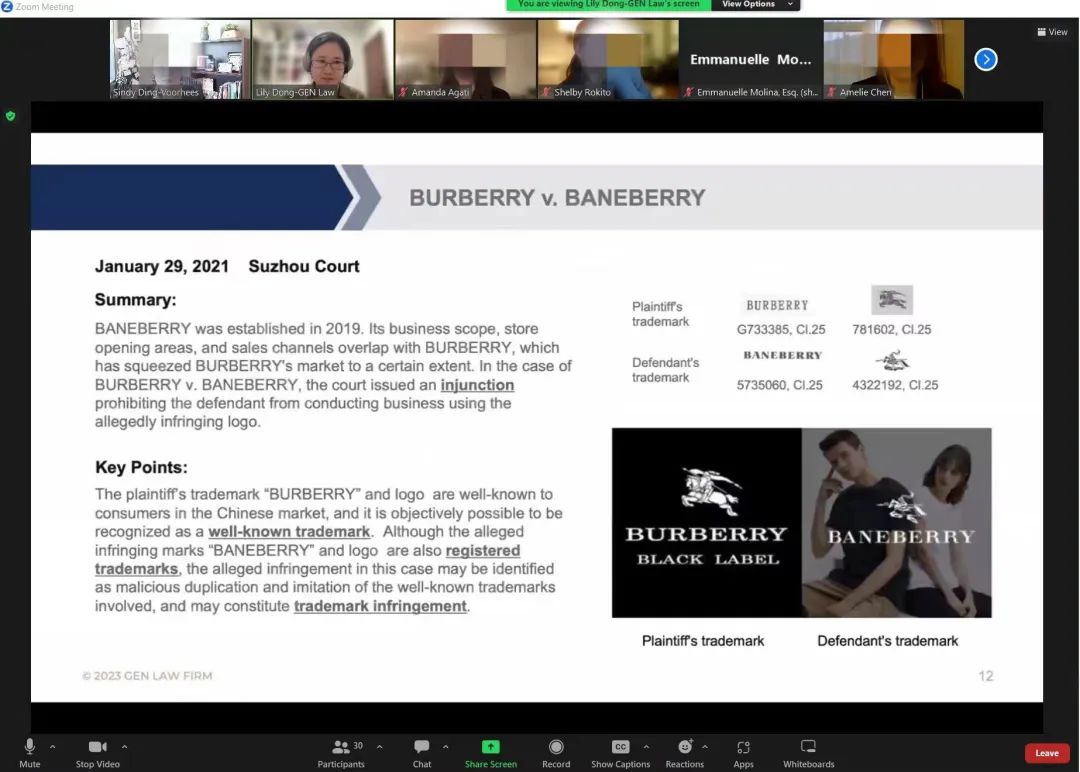This screenshot has height=772, width=1080.
Task: Open the Reactions menu
Action: pos(685,752)
